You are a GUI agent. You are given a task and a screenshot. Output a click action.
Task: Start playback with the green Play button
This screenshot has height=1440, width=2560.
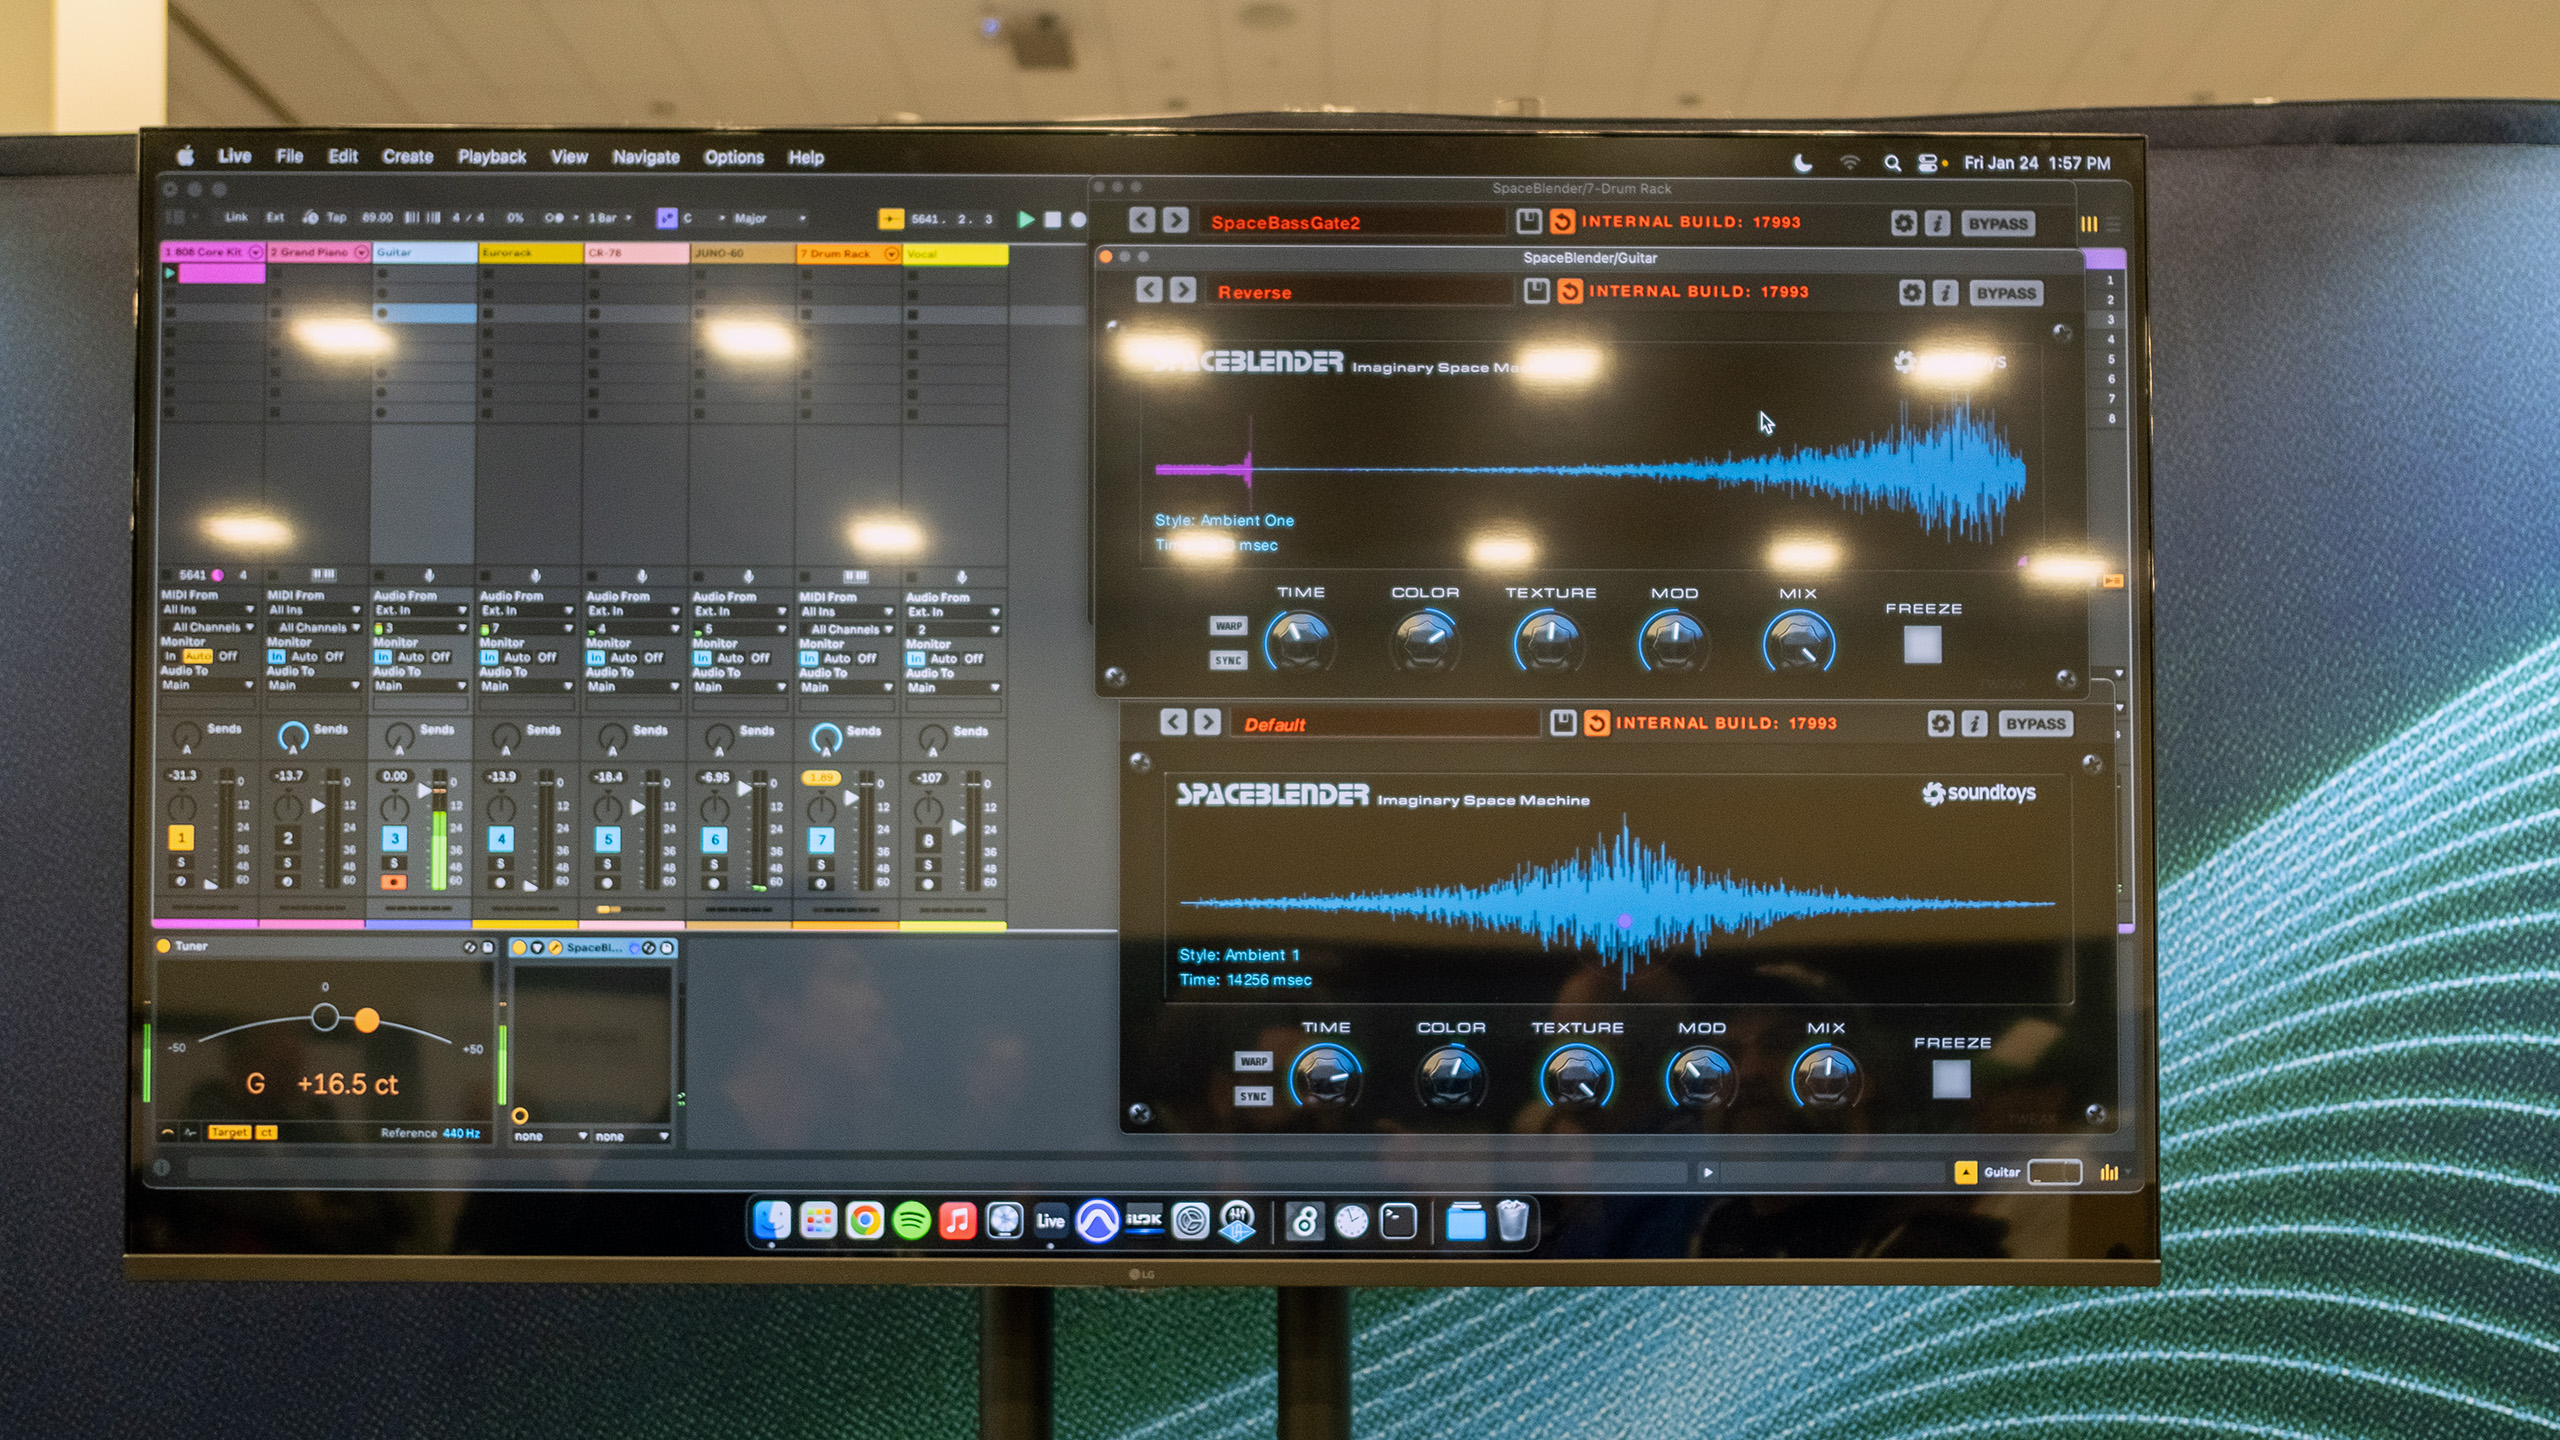1025,219
